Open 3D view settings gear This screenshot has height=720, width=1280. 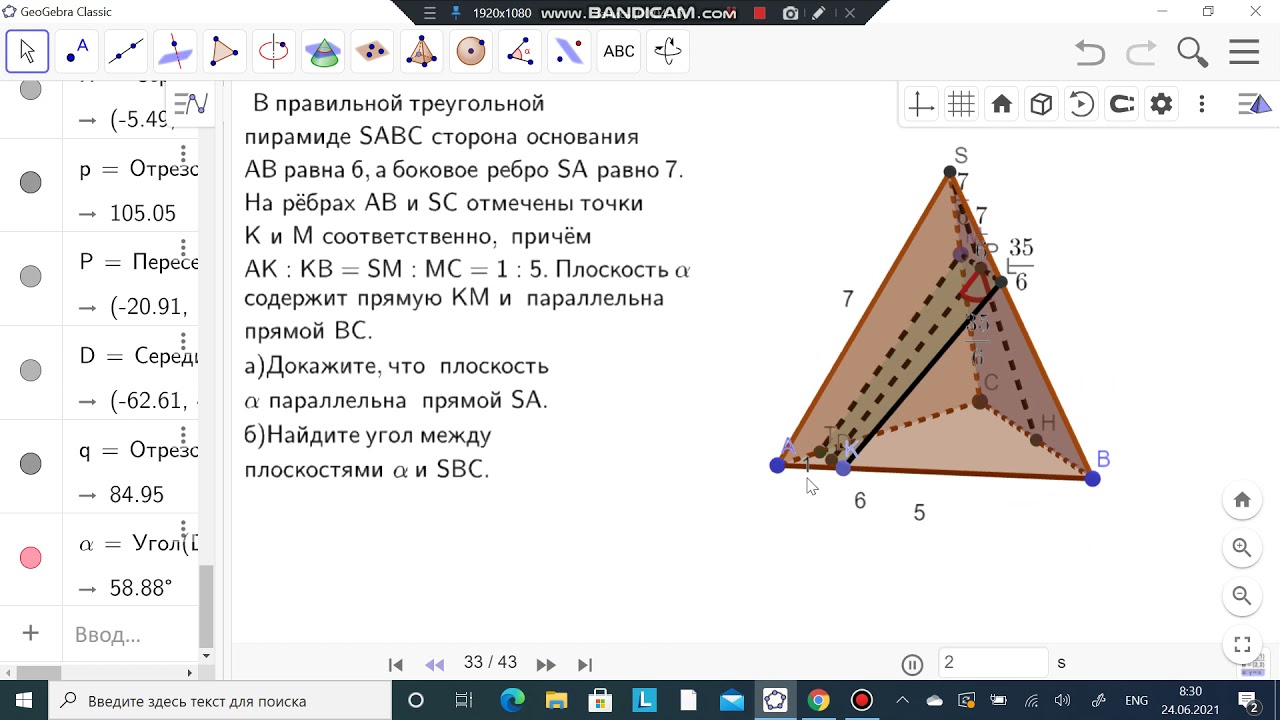(x=1161, y=104)
